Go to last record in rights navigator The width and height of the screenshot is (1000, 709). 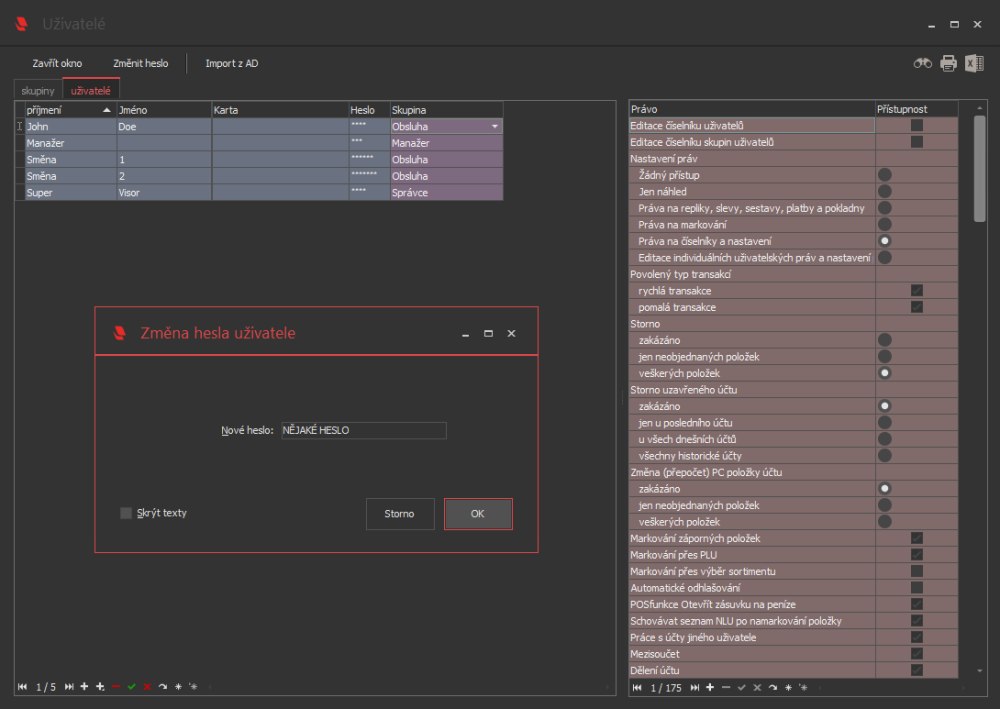[x=695, y=687]
